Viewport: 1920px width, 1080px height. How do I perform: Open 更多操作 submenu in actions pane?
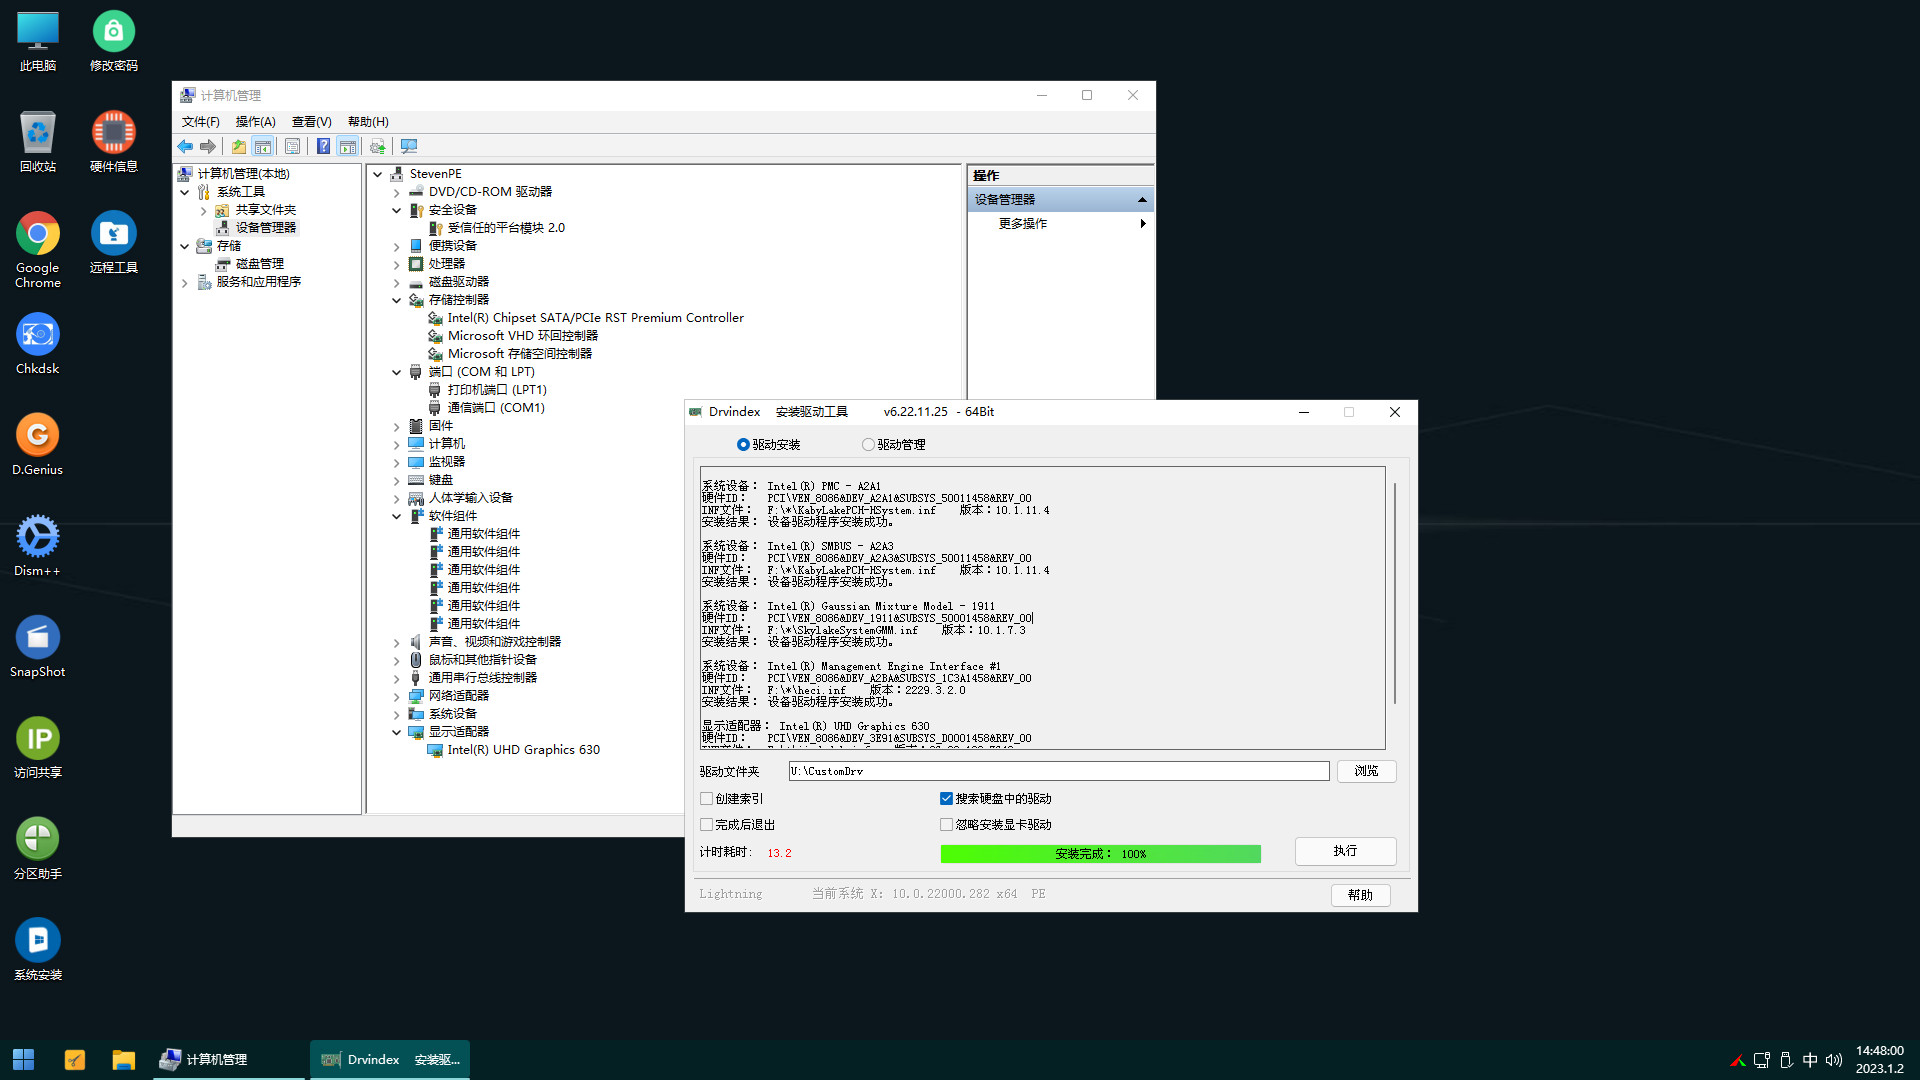click(1060, 224)
